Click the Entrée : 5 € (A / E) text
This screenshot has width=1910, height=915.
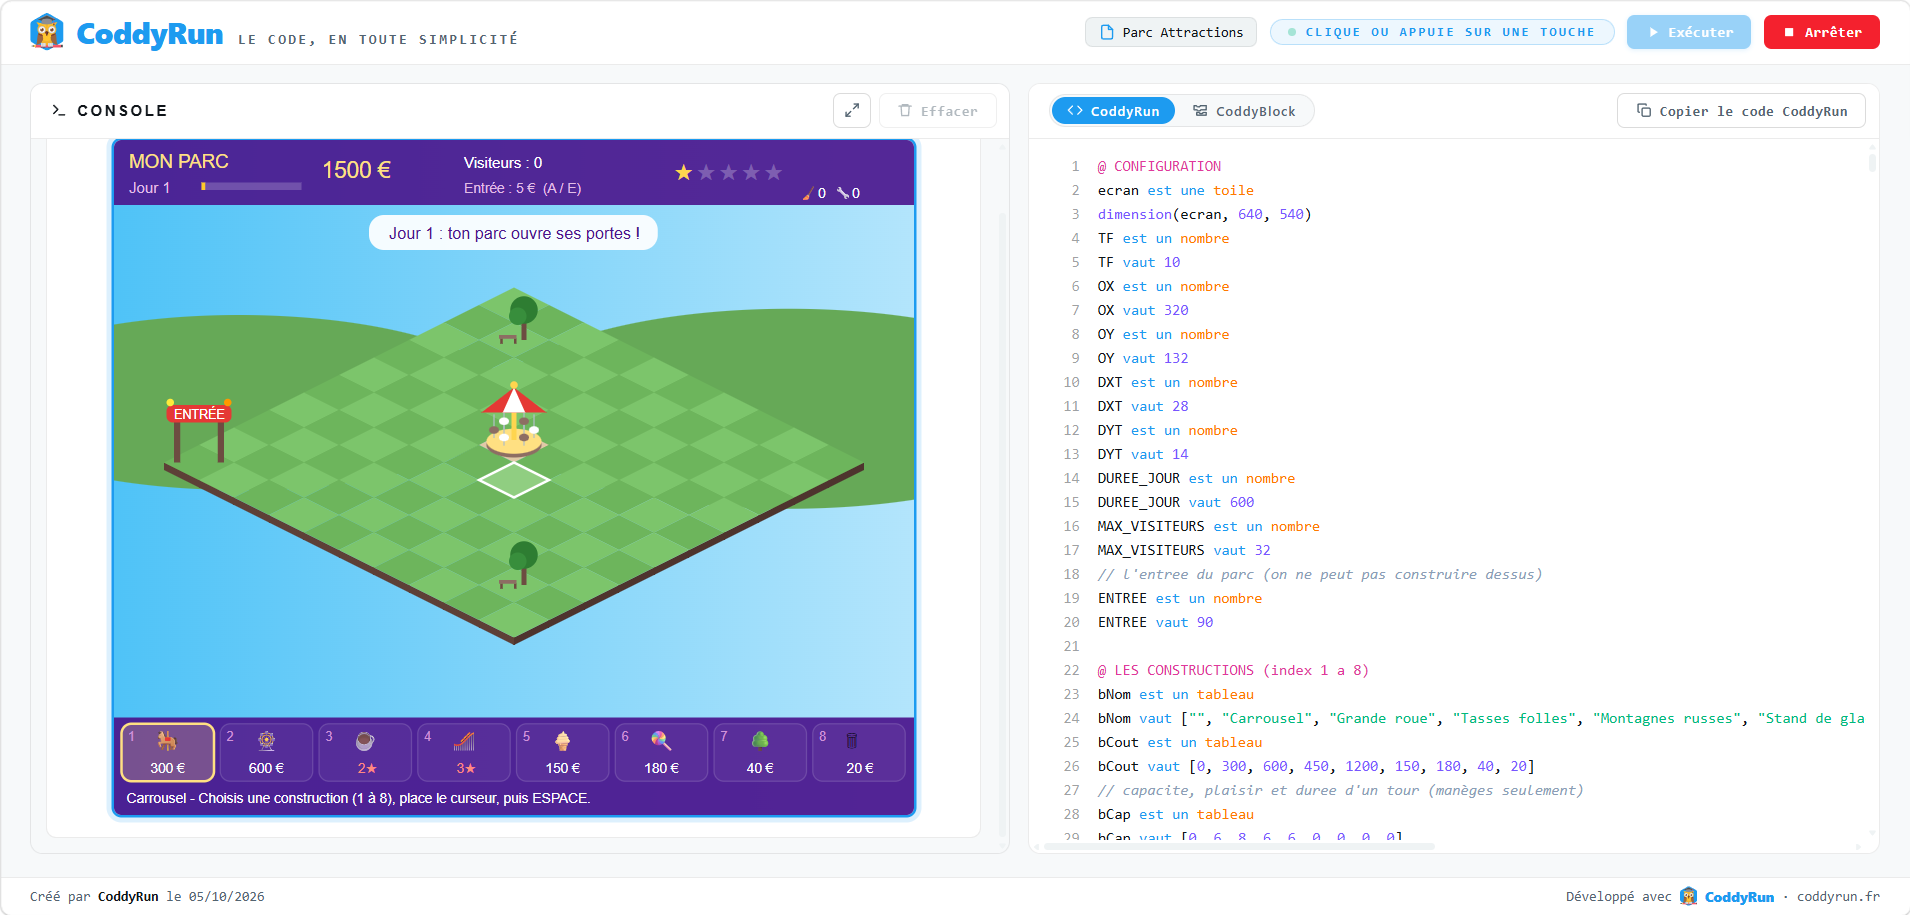tap(522, 188)
